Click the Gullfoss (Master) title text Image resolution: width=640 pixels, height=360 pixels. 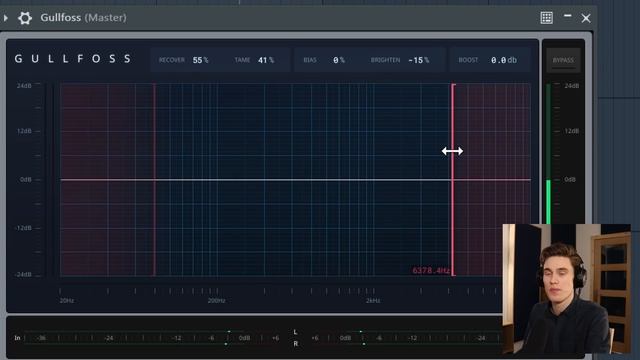pyautogui.click(x=84, y=18)
